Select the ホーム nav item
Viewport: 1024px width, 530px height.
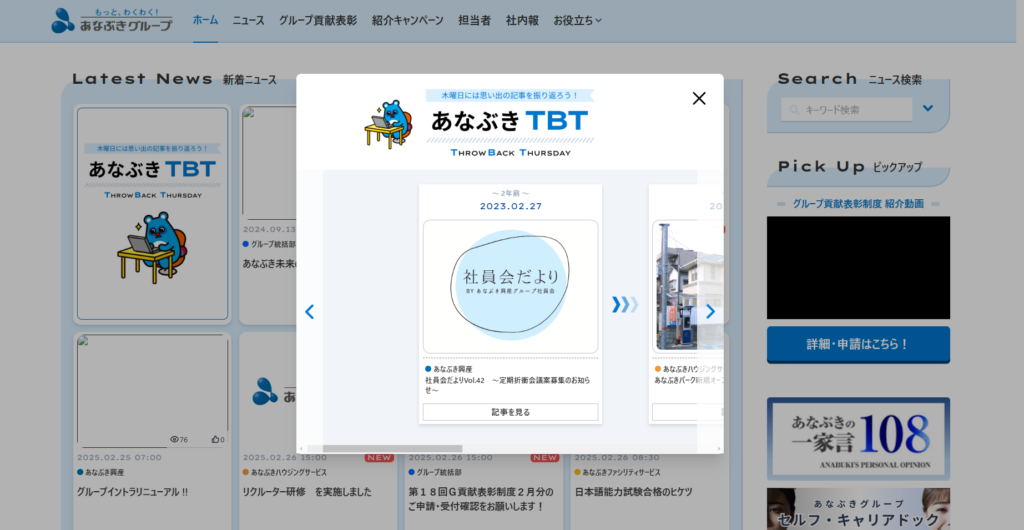(205, 20)
